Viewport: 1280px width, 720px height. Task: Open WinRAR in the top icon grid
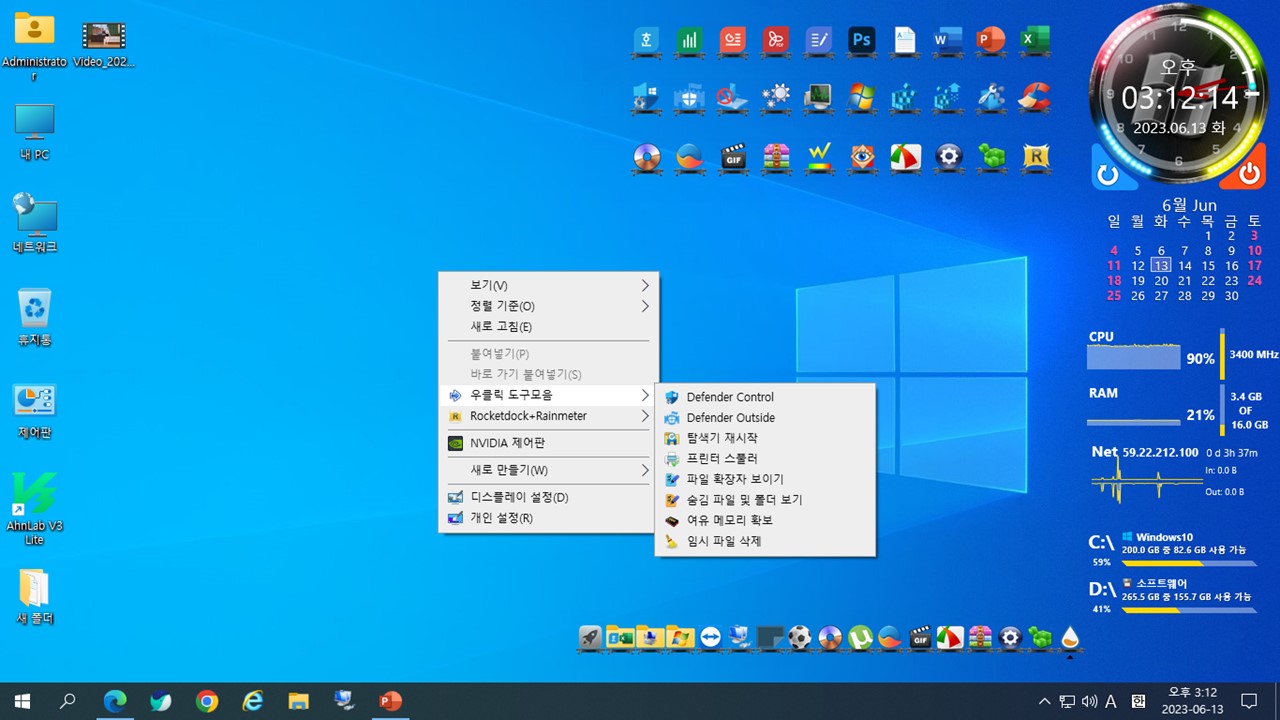776,157
